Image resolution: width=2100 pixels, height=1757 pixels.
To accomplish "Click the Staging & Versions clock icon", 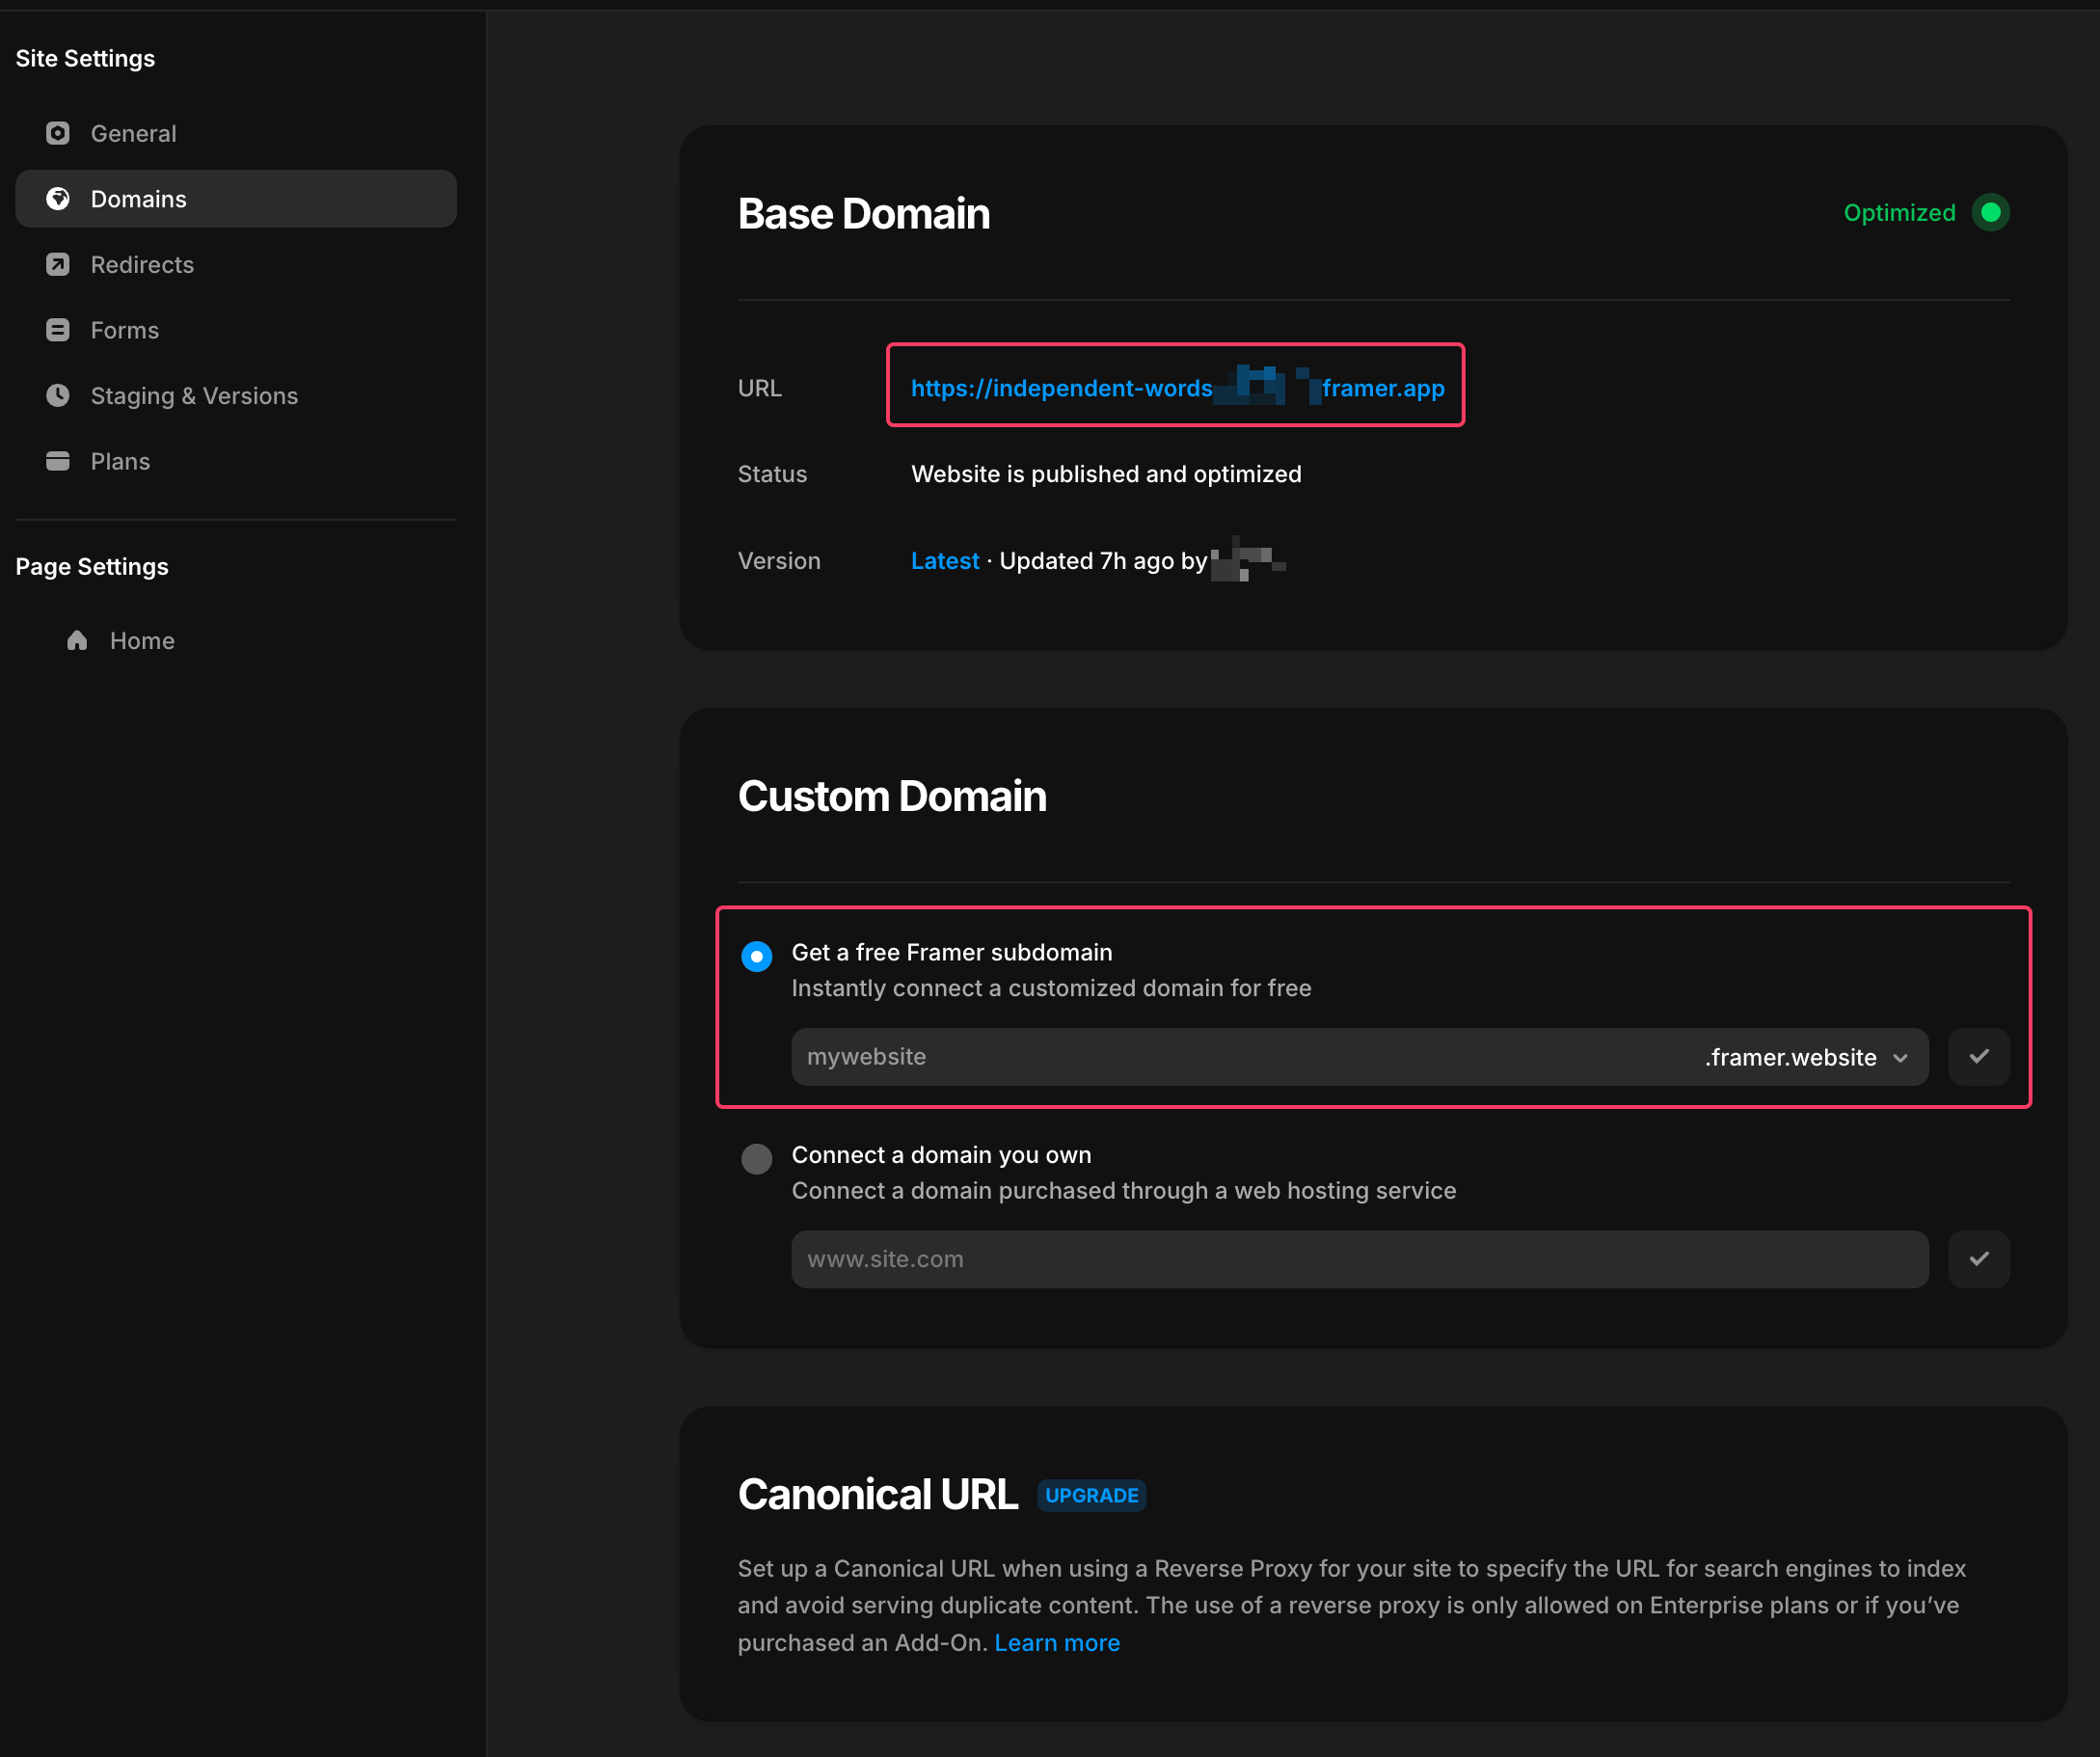I will tap(58, 395).
